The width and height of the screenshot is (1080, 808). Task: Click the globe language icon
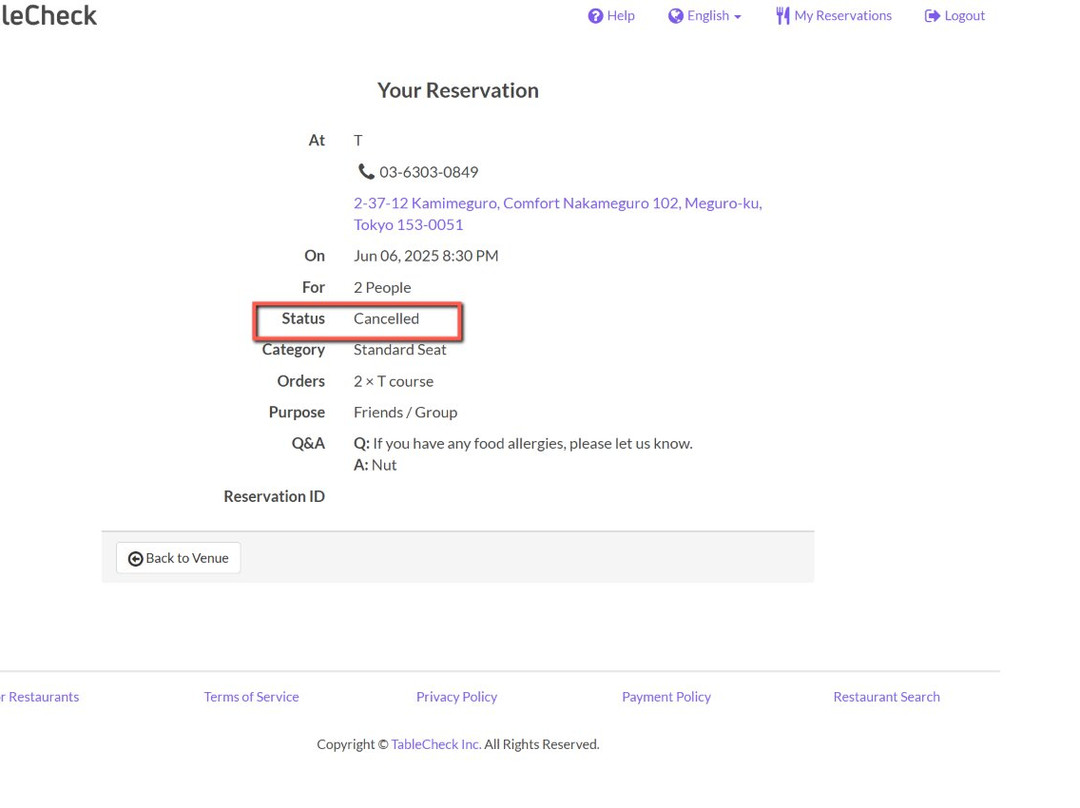point(676,16)
